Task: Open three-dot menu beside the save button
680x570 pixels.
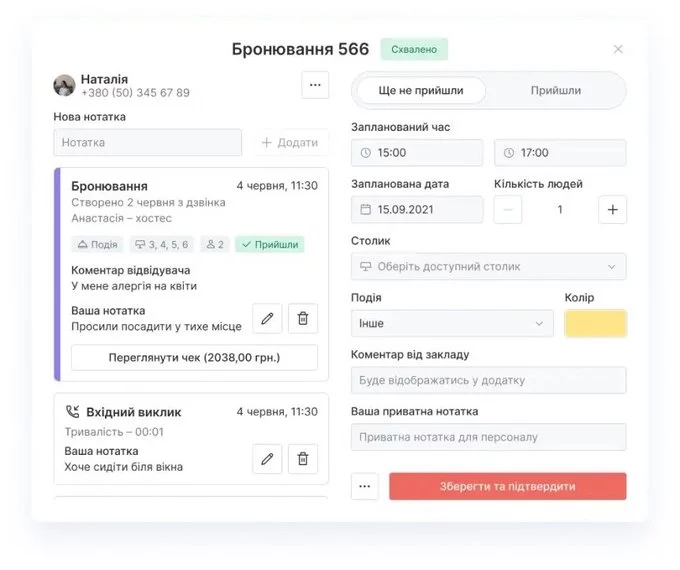Action: [x=365, y=486]
